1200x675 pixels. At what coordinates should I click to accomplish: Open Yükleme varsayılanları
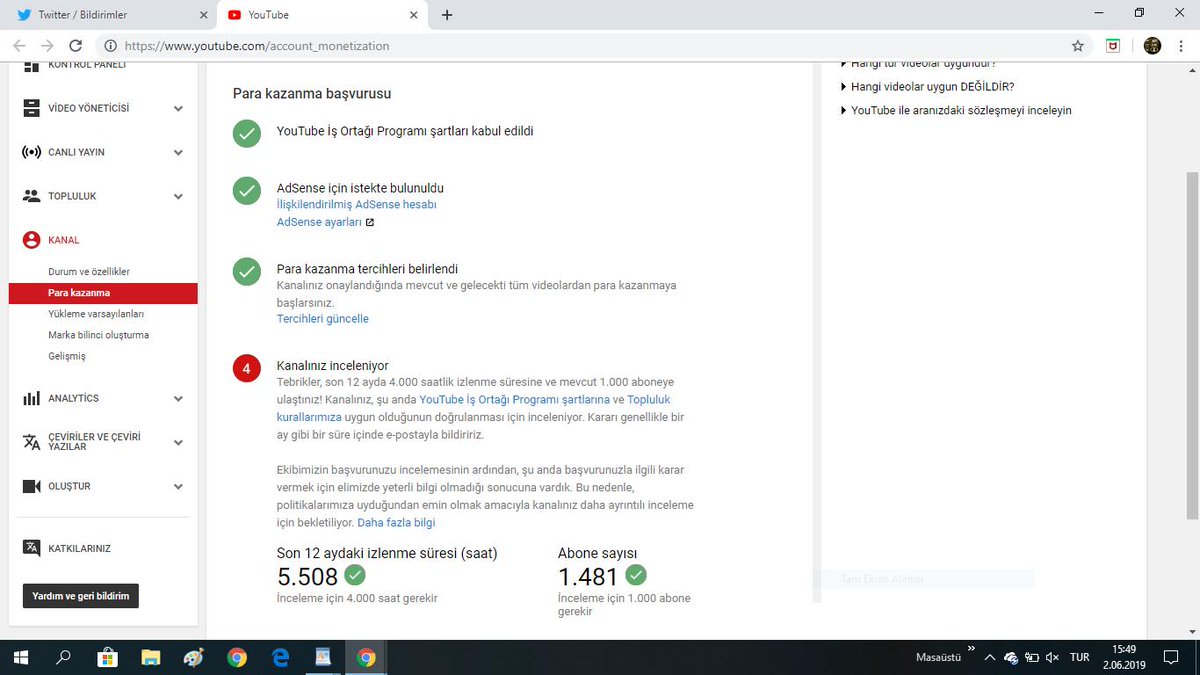pos(96,314)
